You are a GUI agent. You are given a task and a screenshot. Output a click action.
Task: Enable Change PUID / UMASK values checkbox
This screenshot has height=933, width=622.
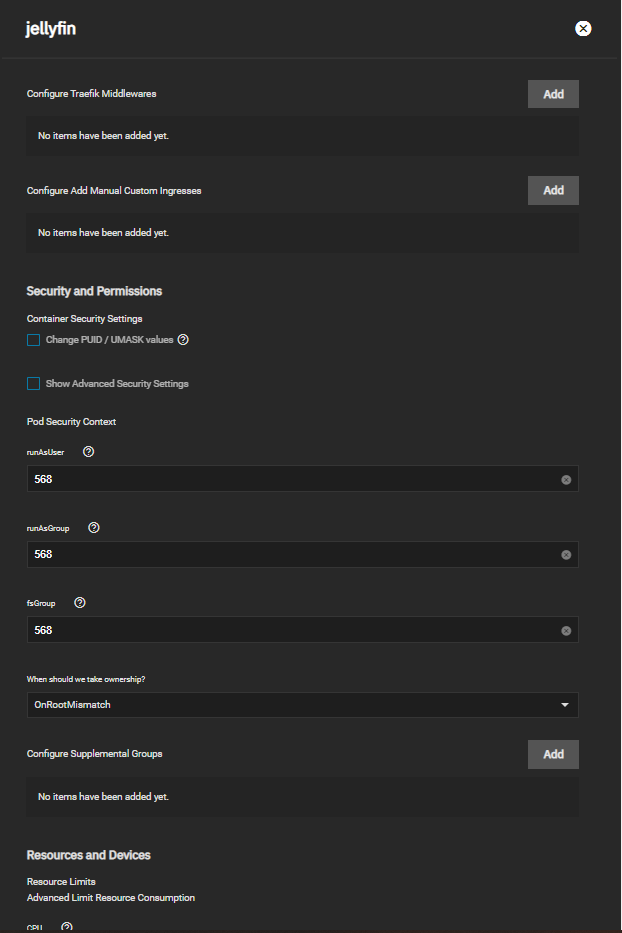point(33,340)
